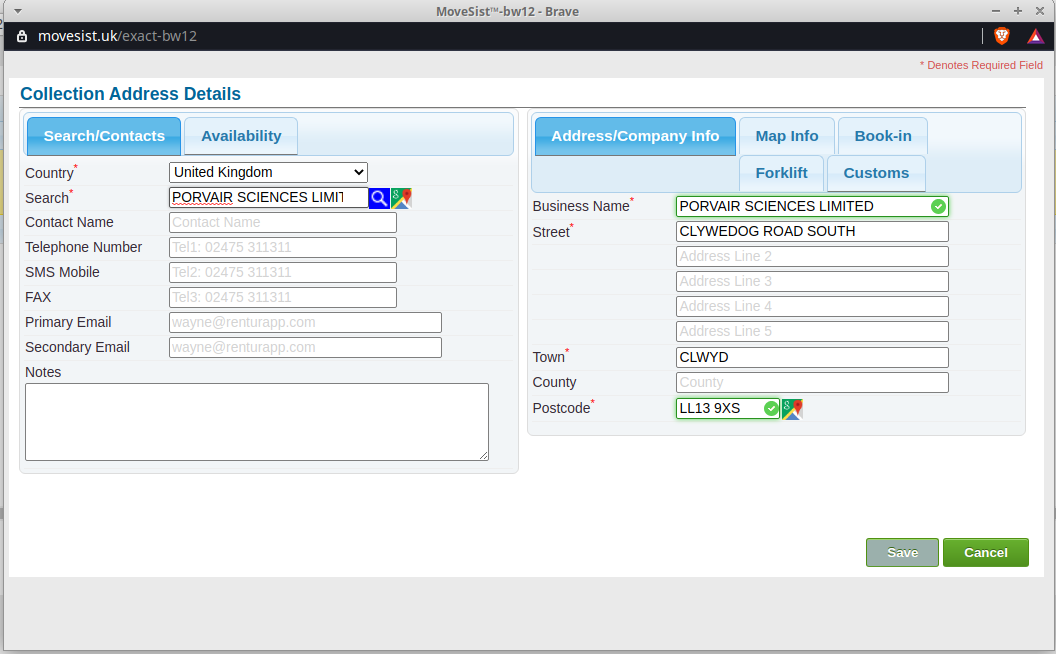Click the 'Denotes Required Field' note
The image size is (1056, 654).
[x=981, y=65]
